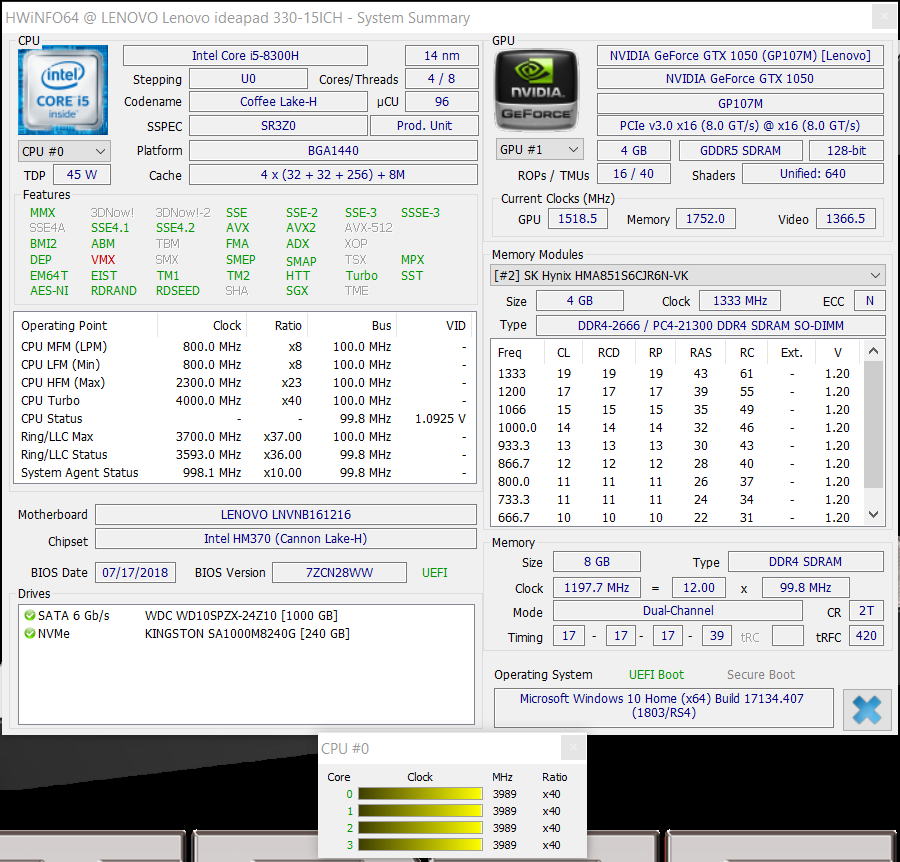Click the GDDR5 SDRAM memory type field
Image resolution: width=900 pixels, height=862 pixels.
(740, 150)
